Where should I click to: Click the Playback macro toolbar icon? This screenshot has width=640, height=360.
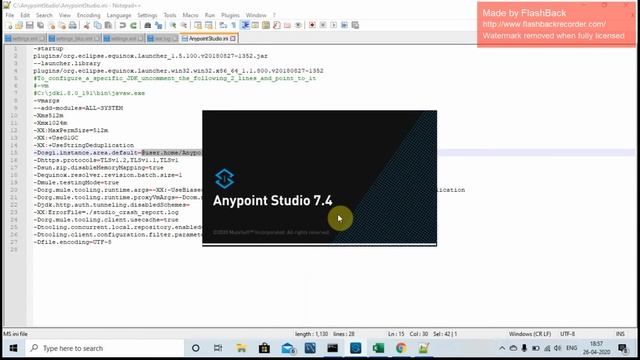coord(333,25)
